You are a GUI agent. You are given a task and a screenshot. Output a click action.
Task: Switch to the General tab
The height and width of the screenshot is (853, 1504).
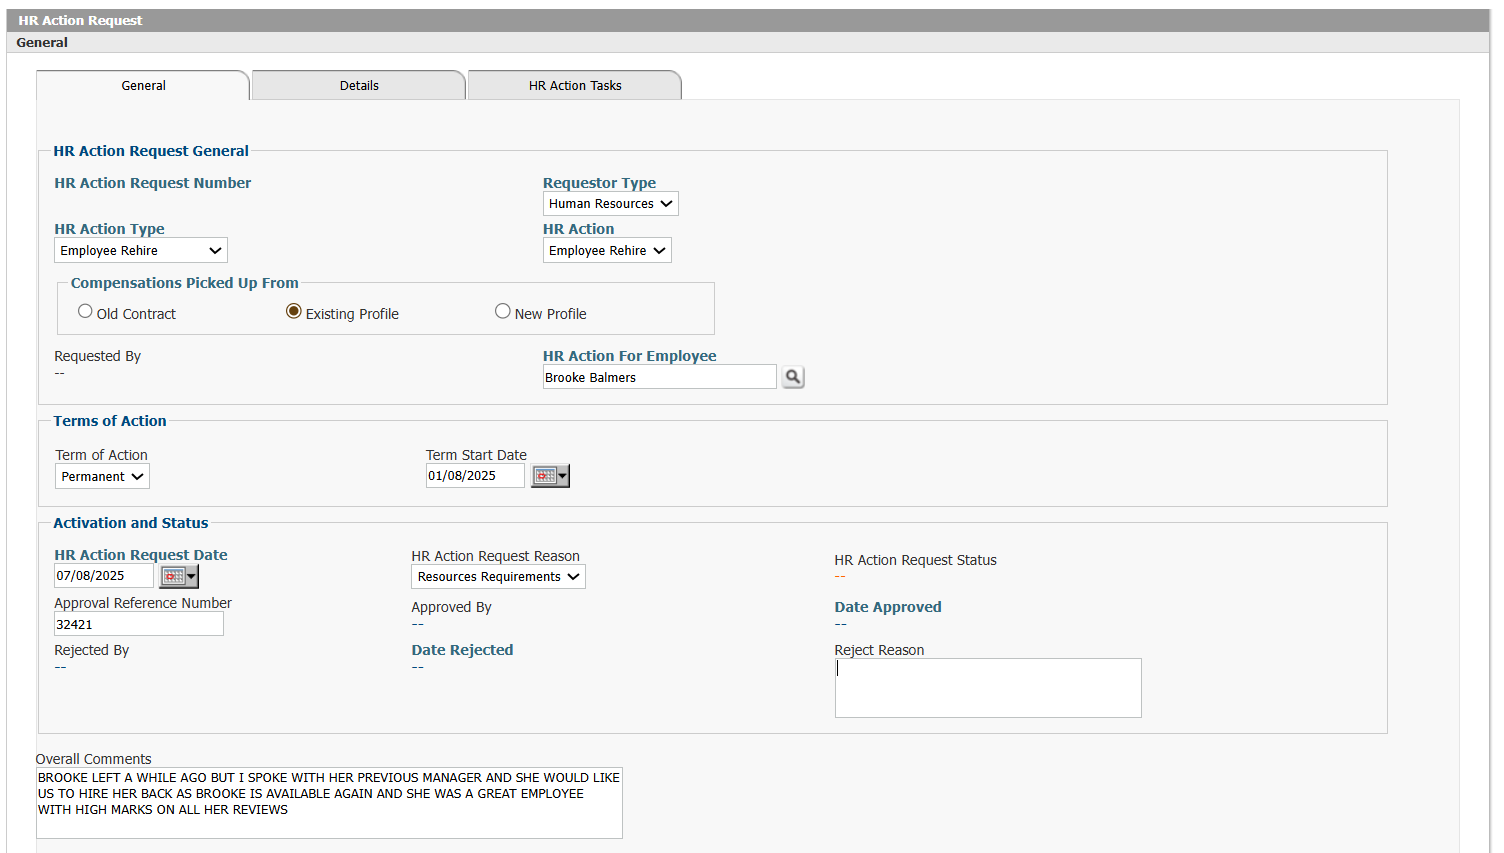[143, 86]
